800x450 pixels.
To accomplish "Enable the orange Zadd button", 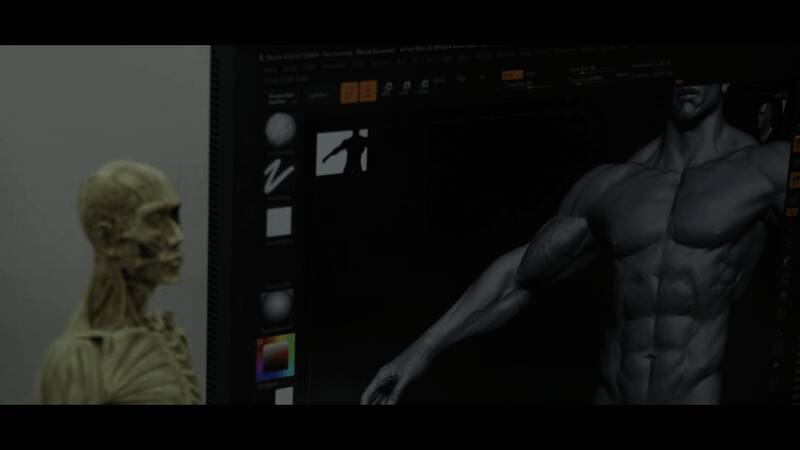I will pos(512,75).
